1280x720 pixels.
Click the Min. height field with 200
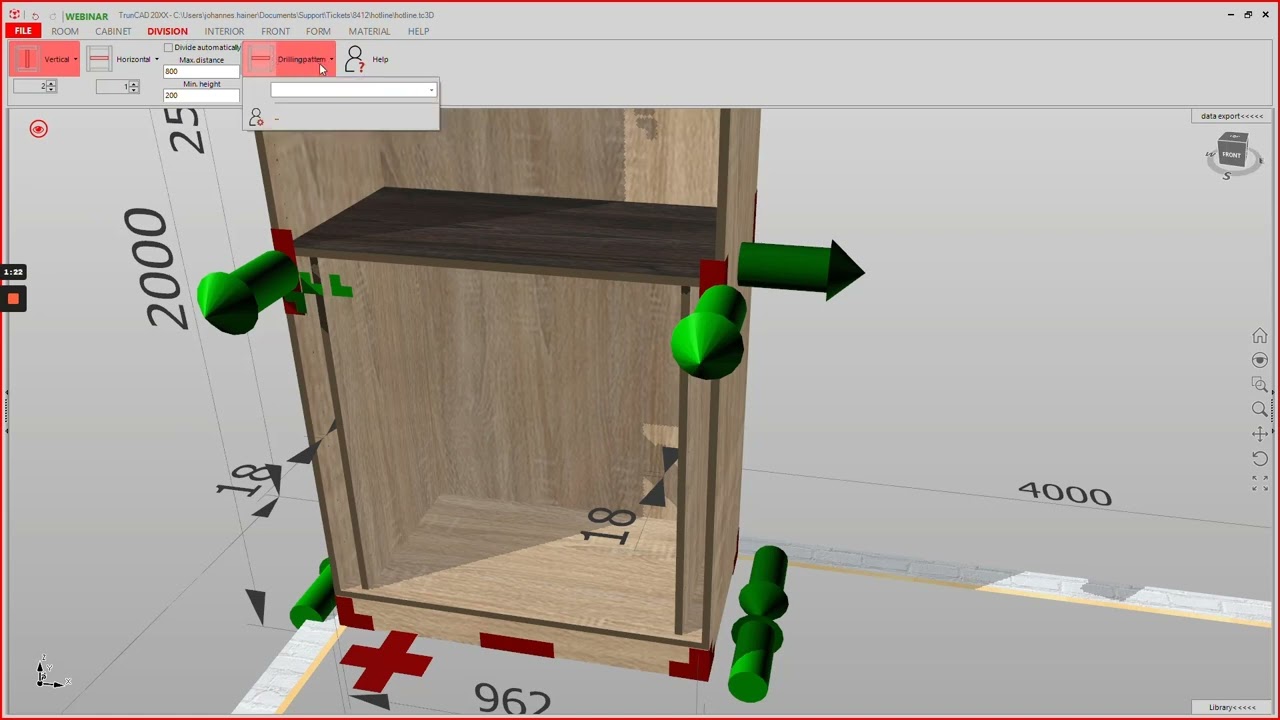point(201,96)
